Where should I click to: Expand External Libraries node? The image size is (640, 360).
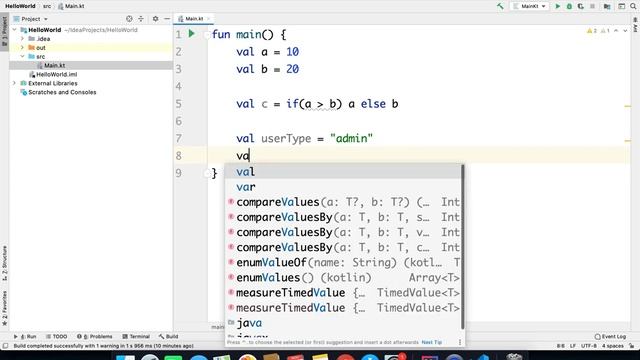point(15,83)
